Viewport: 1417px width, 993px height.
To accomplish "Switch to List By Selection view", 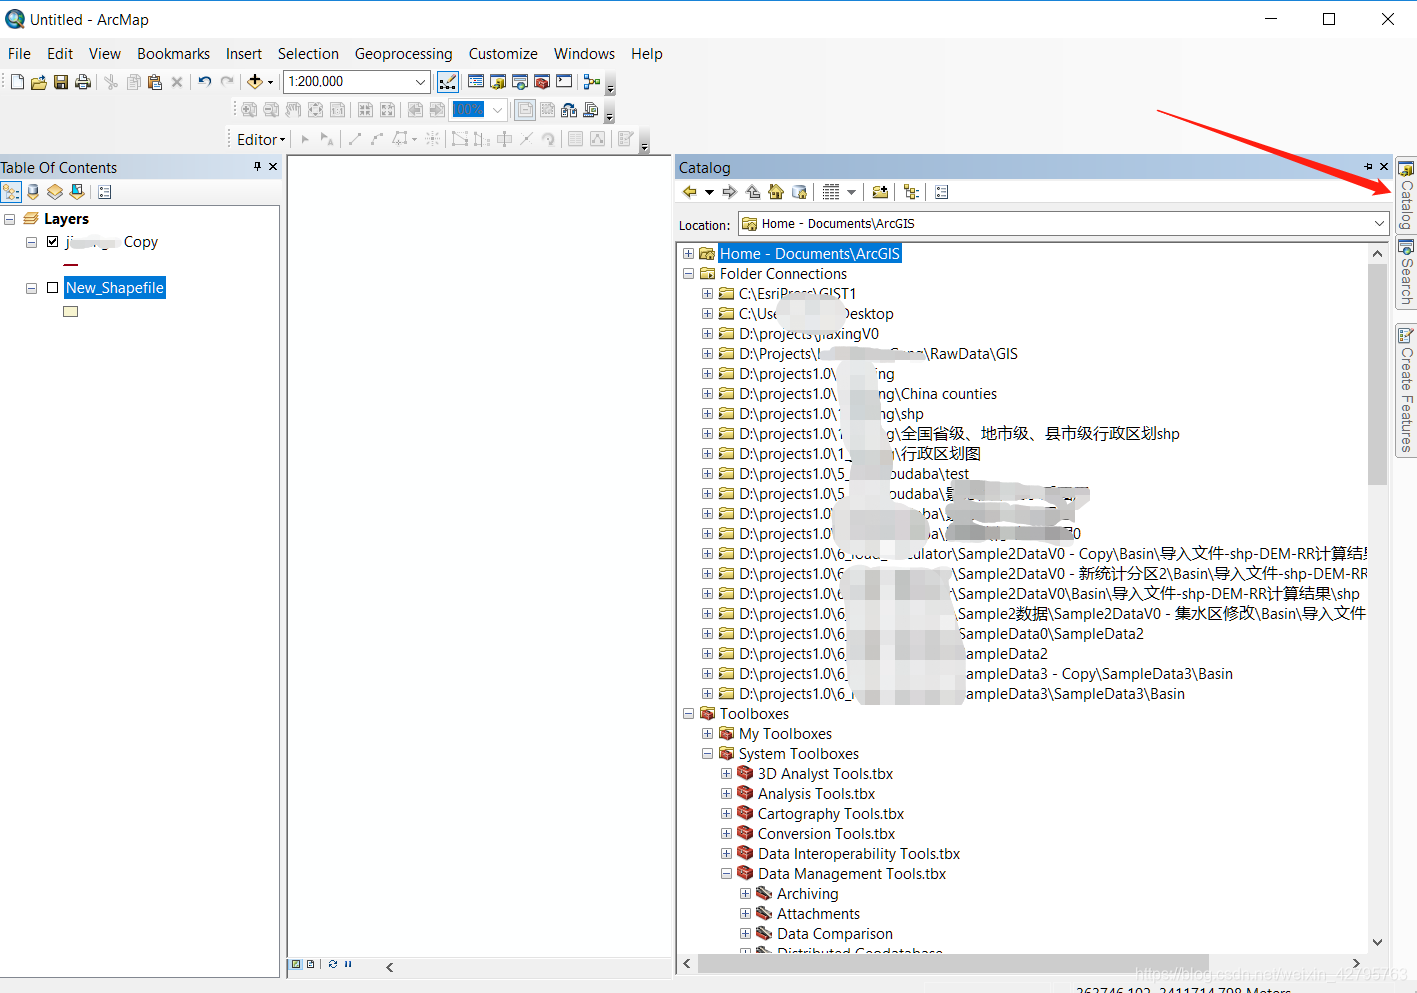I will [77, 192].
